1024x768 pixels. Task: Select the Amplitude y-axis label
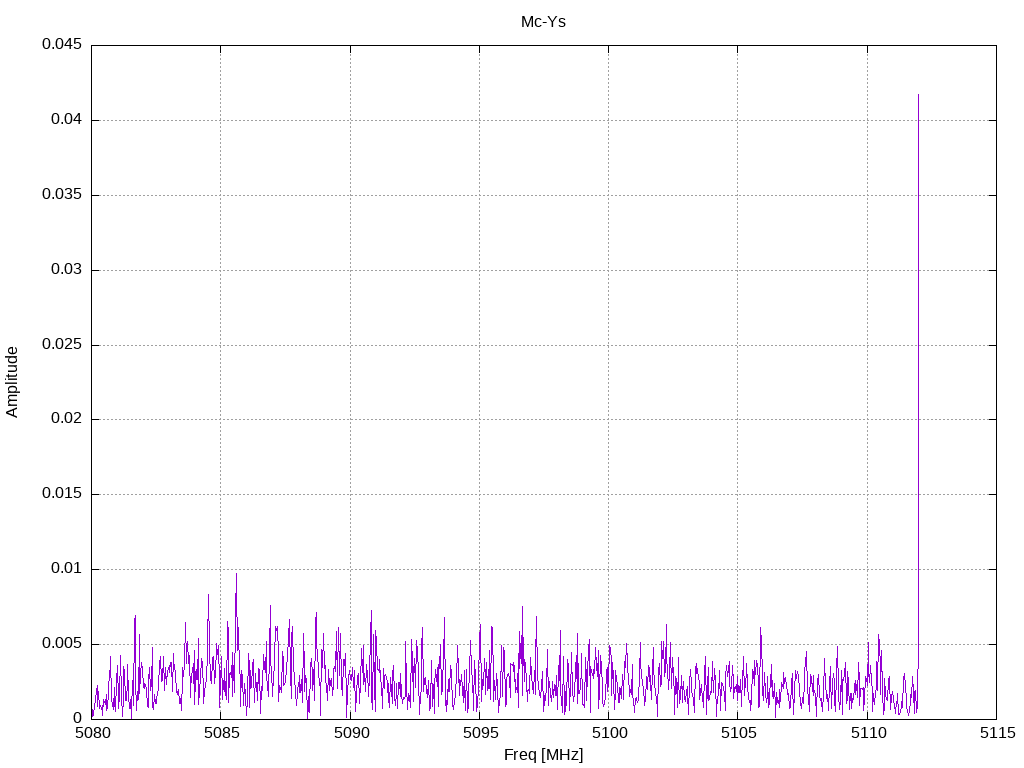(13, 381)
